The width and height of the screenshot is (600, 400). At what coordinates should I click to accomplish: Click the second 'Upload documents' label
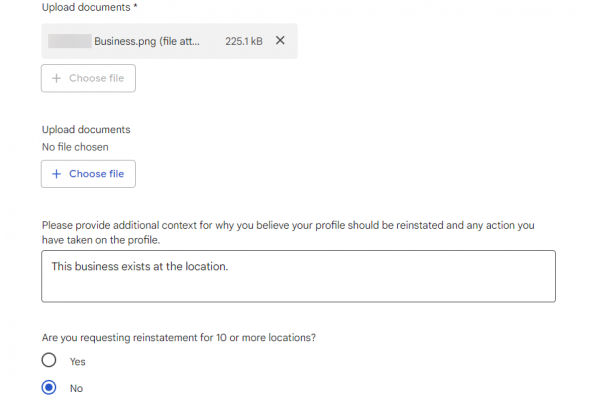click(86, 130)
